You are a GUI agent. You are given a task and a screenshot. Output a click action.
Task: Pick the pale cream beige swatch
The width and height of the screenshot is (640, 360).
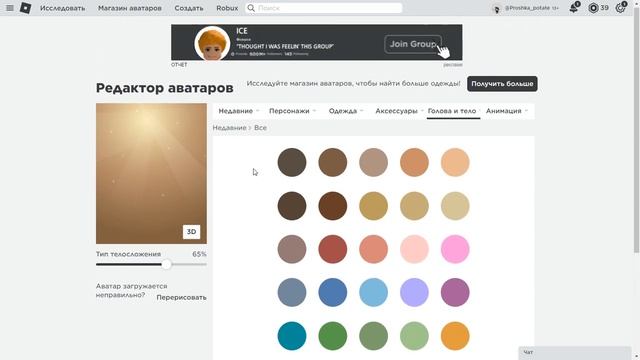pos(455,206)
